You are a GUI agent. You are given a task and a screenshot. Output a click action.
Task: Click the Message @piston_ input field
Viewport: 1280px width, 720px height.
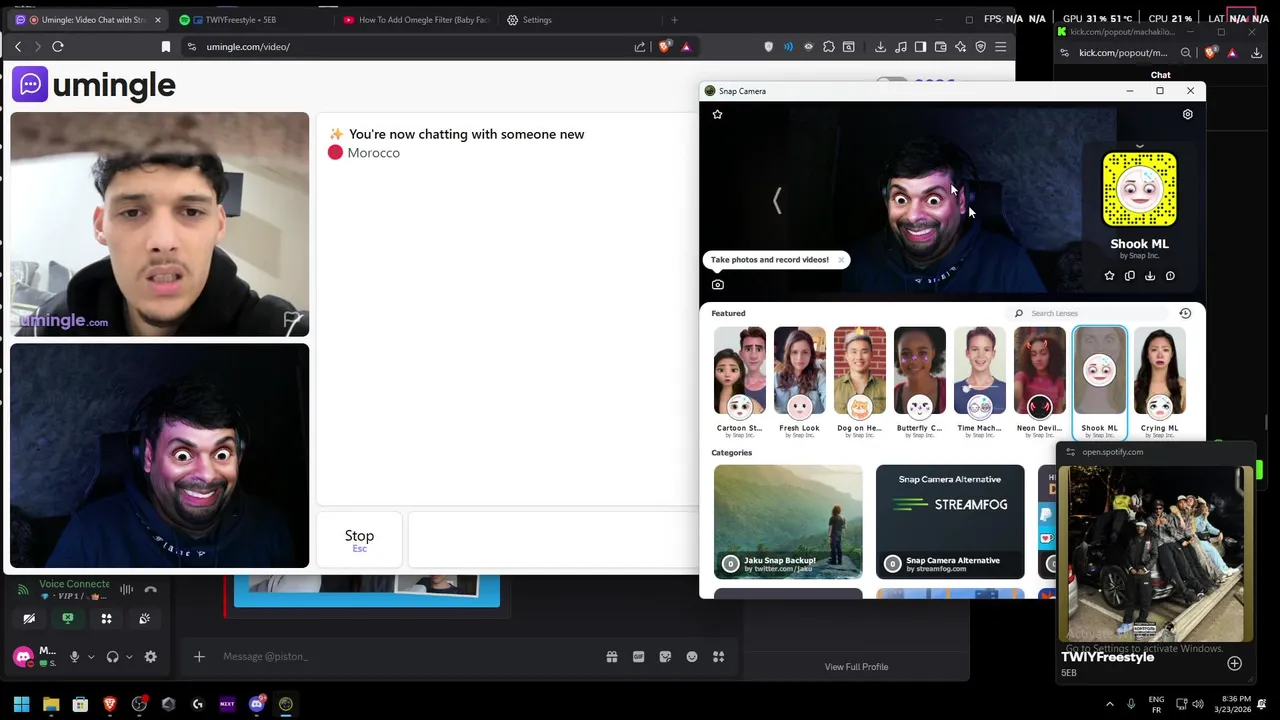[400, 657]
